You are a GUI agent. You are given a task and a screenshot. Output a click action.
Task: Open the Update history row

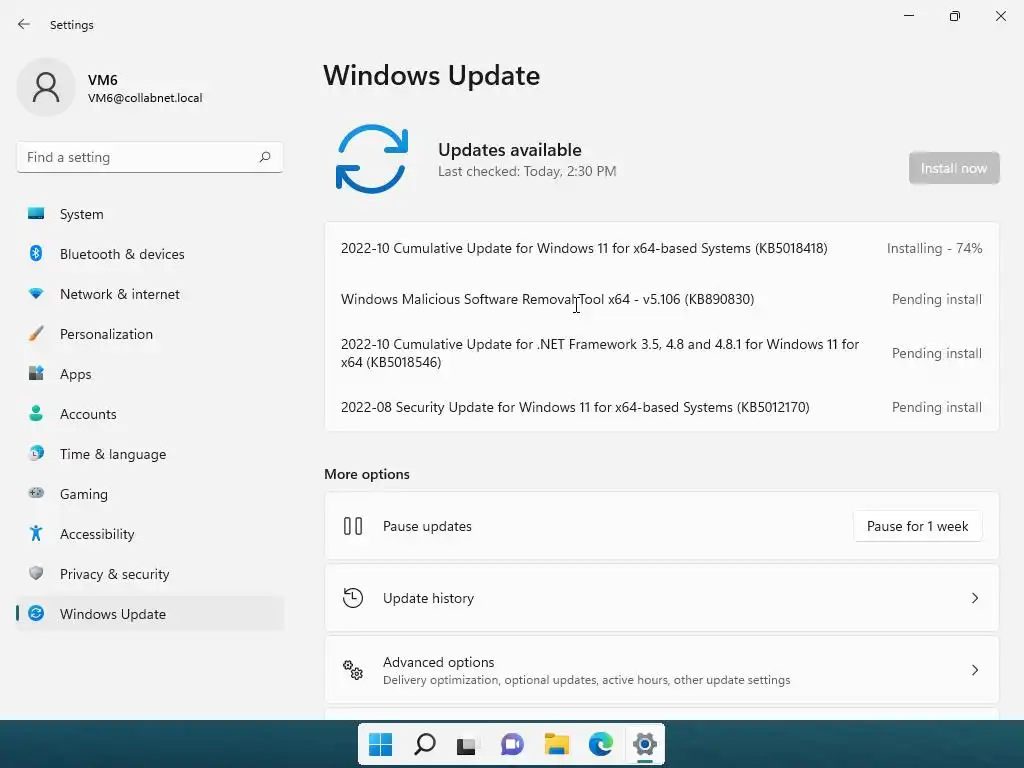point(662,598)
